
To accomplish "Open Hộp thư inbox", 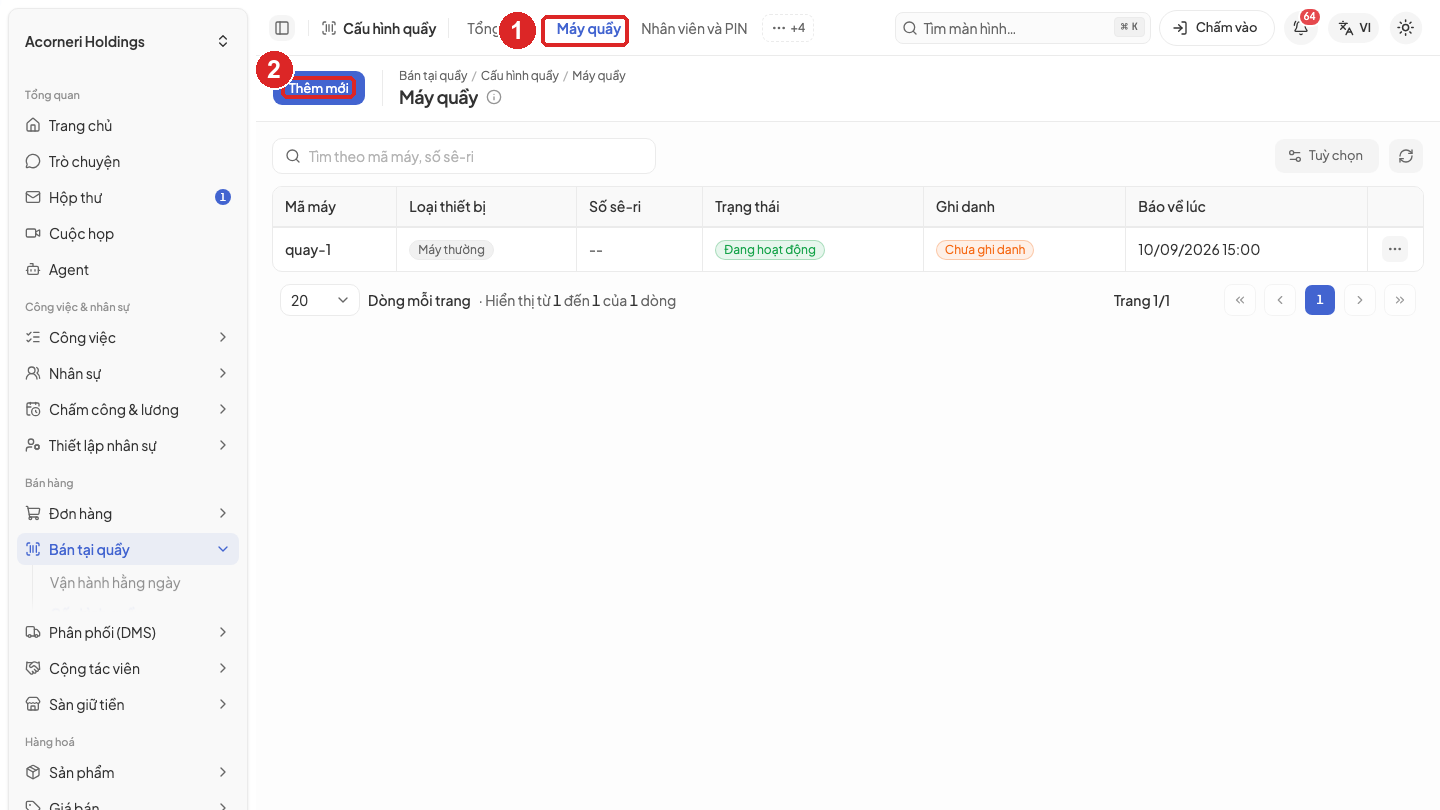I will click(x=128, y=198).
